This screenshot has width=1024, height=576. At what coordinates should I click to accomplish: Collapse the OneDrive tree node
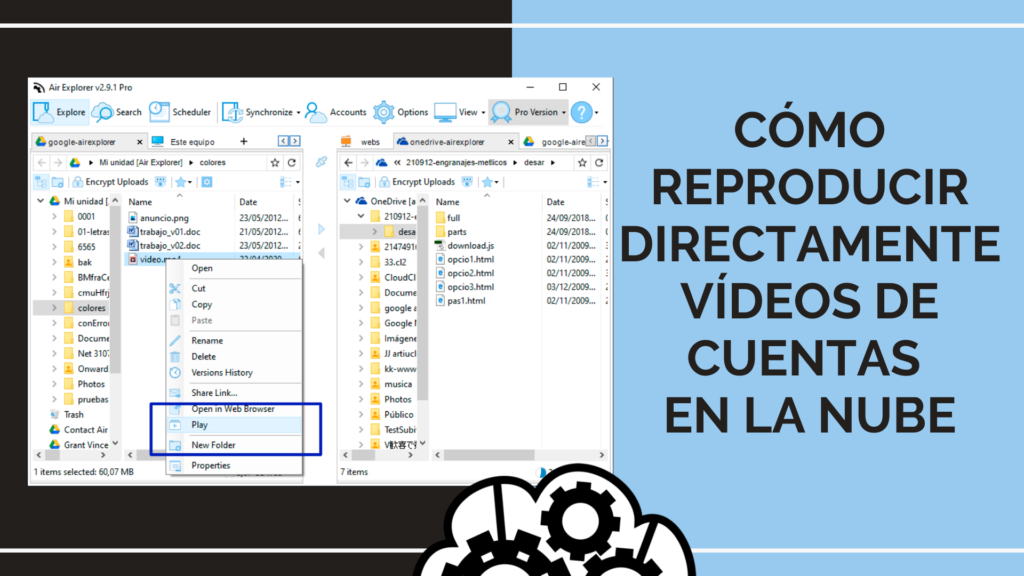coord(347,201)
